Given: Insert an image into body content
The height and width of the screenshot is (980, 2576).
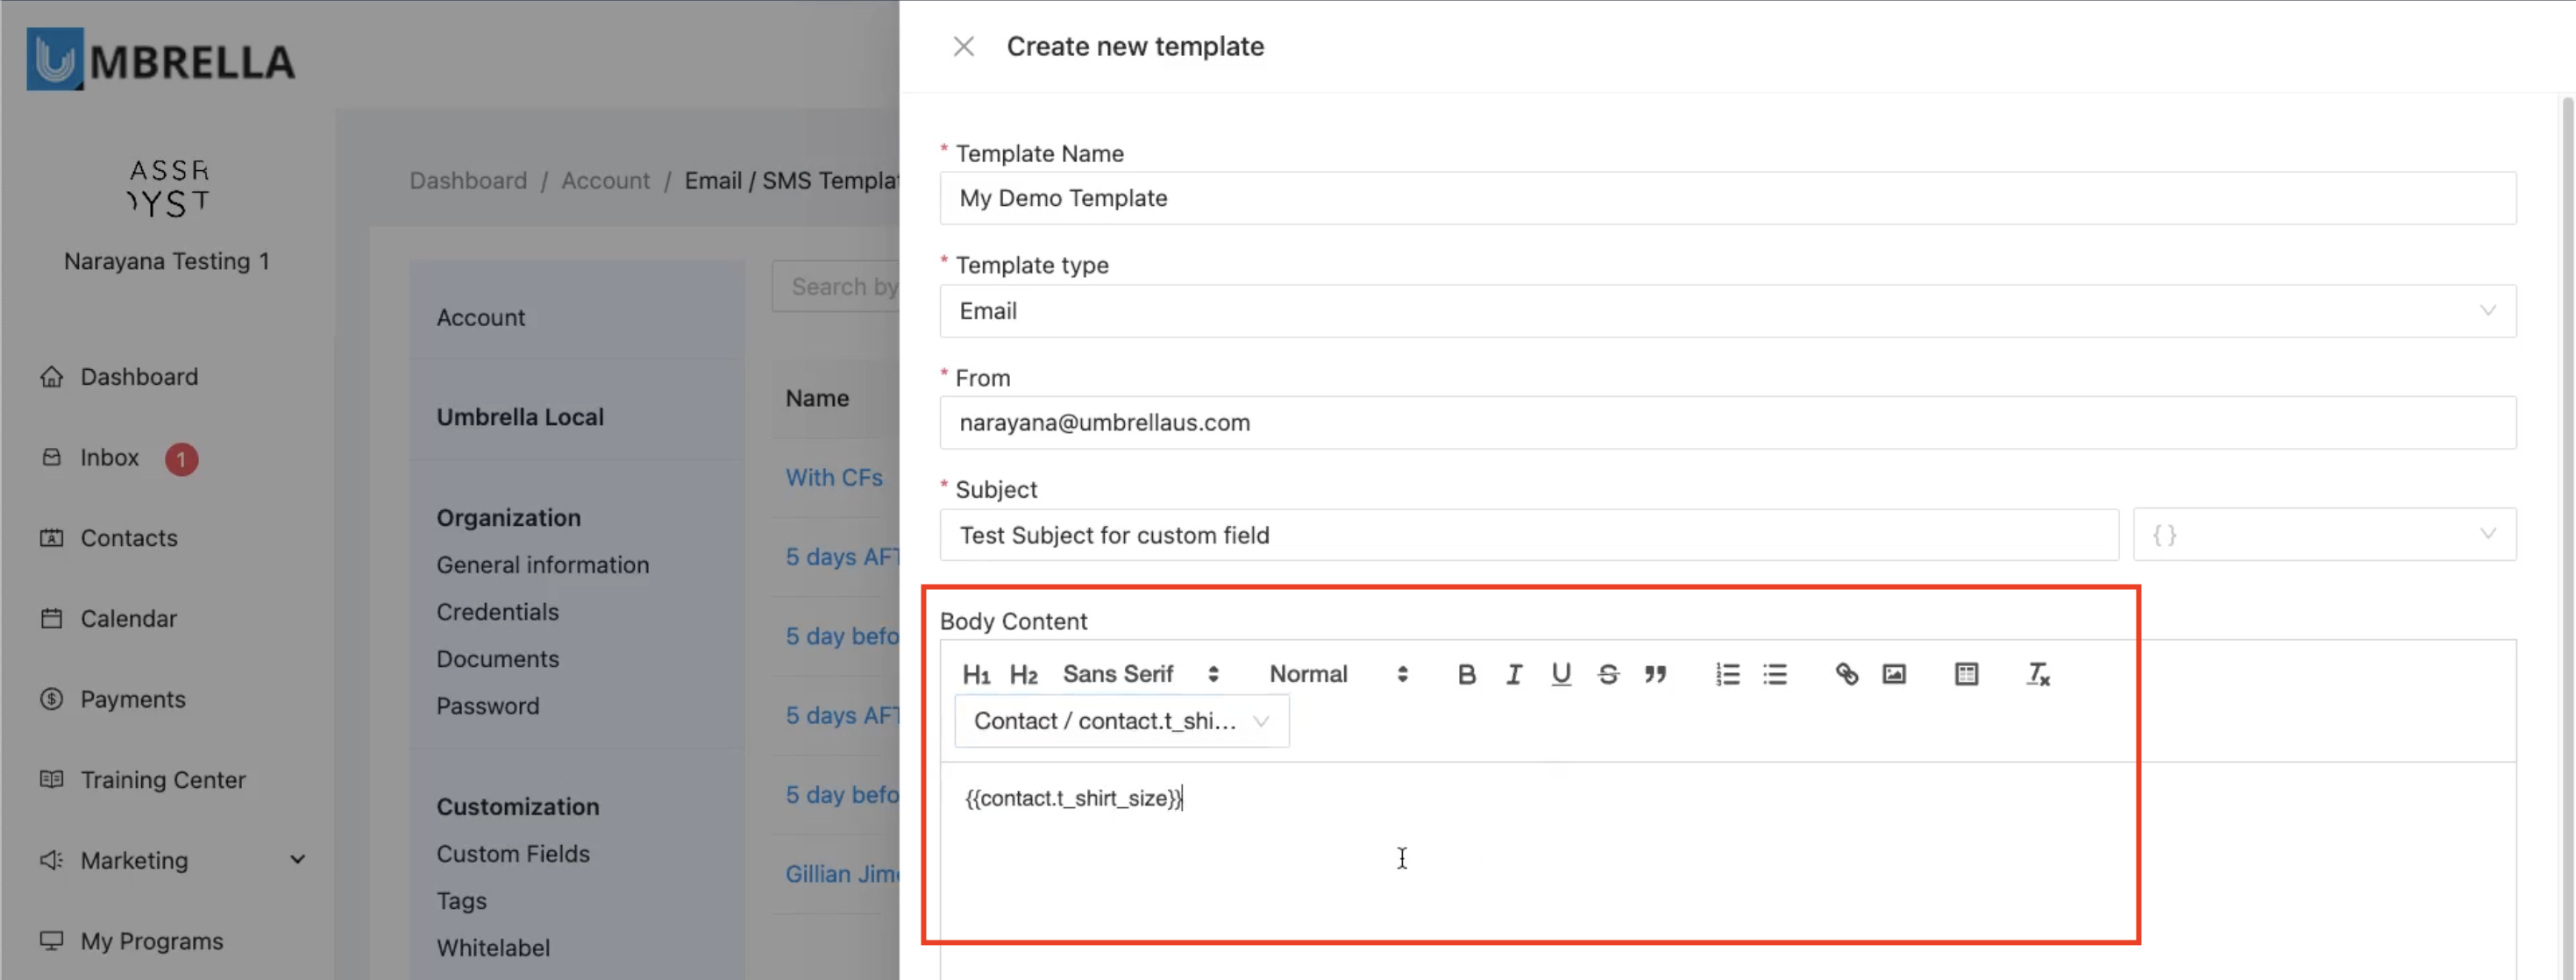Looking at the screenshot, I should [x=1894, y=674].
